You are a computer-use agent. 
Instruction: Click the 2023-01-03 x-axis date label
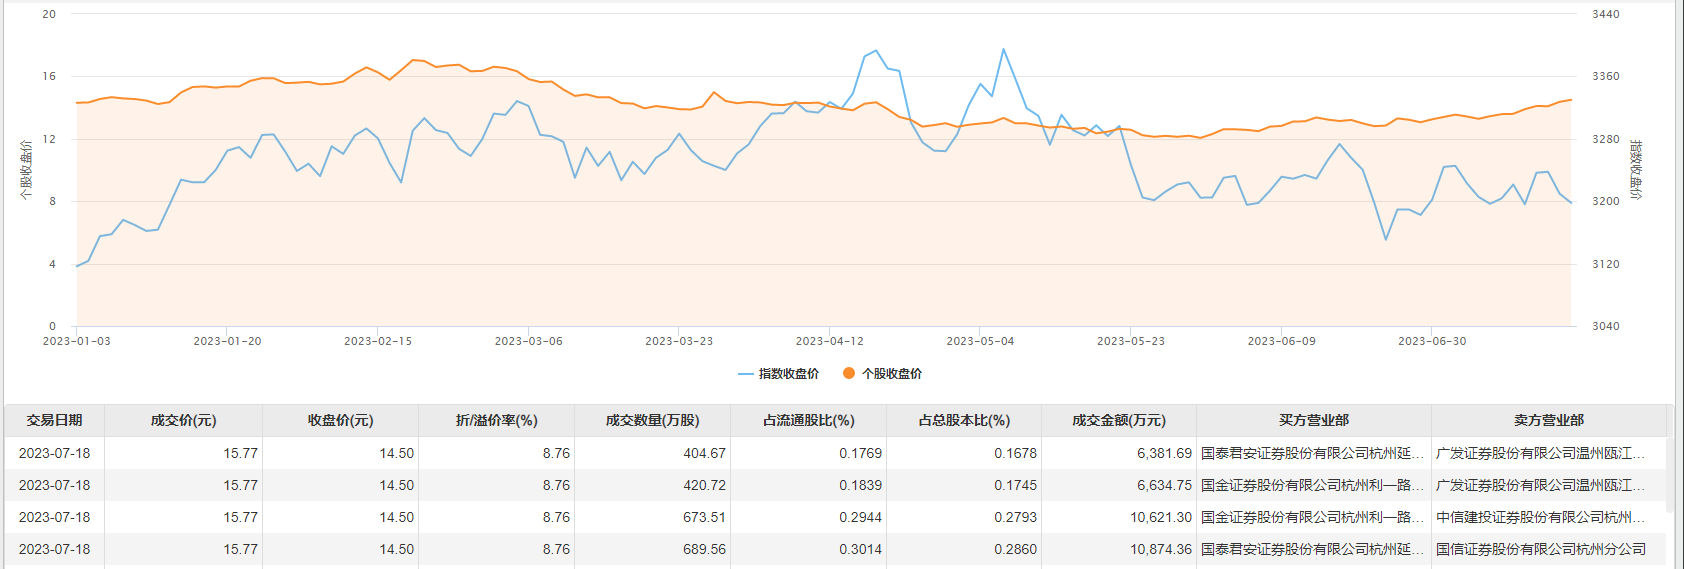tap(77, 341)
